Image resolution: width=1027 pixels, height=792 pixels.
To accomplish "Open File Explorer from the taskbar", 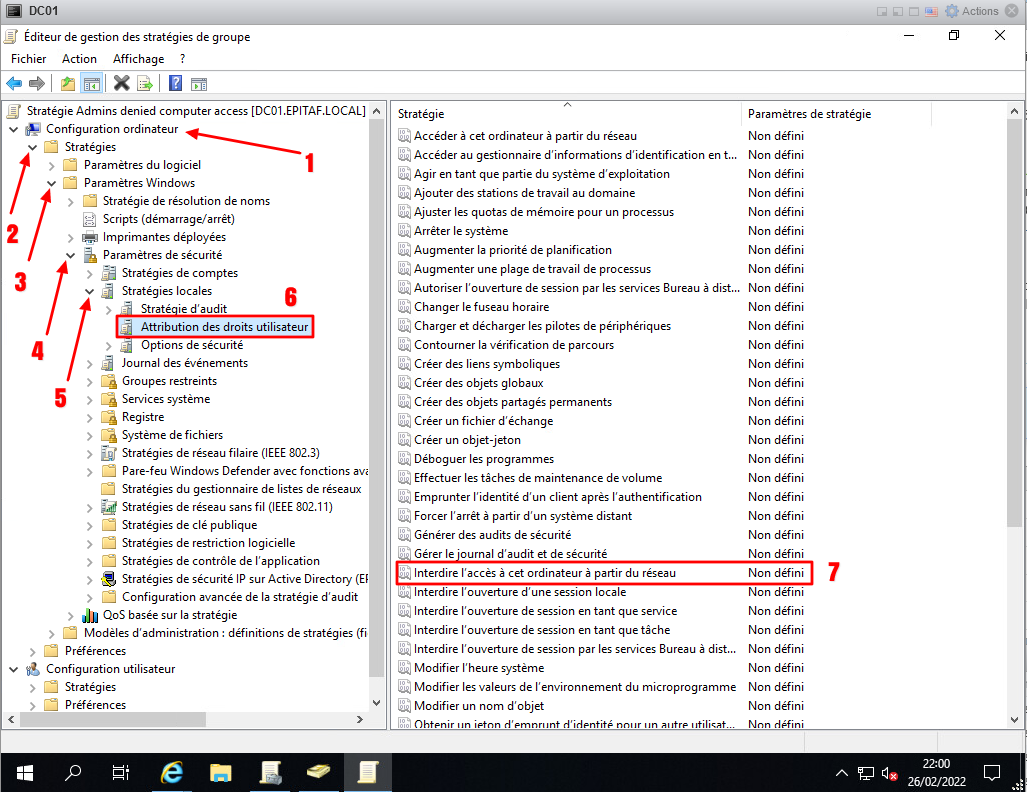I will [221, 771].
